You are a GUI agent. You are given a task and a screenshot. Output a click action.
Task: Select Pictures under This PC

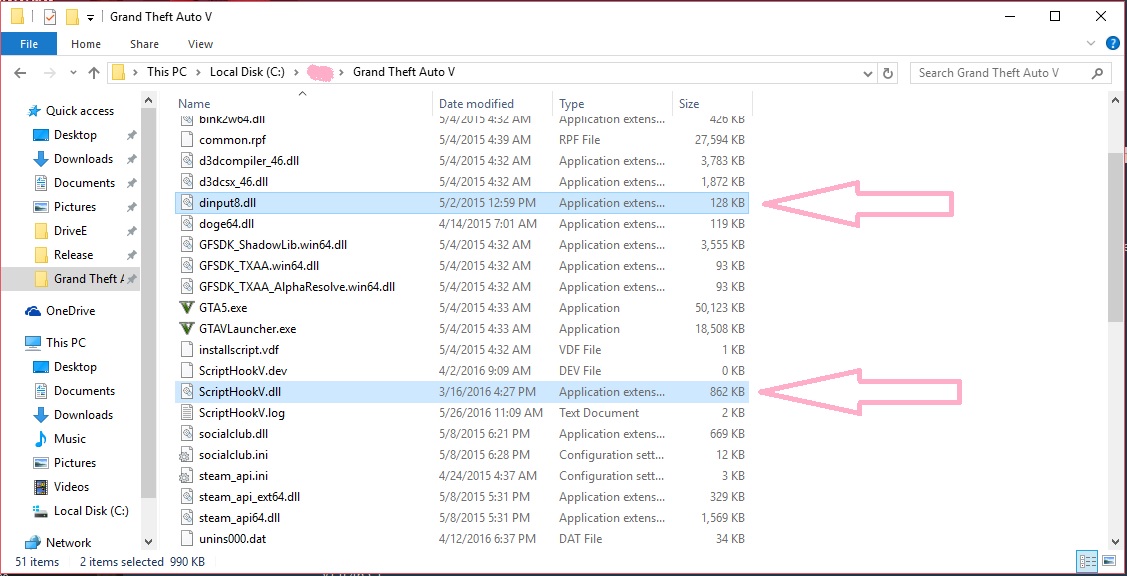point(75,463)
